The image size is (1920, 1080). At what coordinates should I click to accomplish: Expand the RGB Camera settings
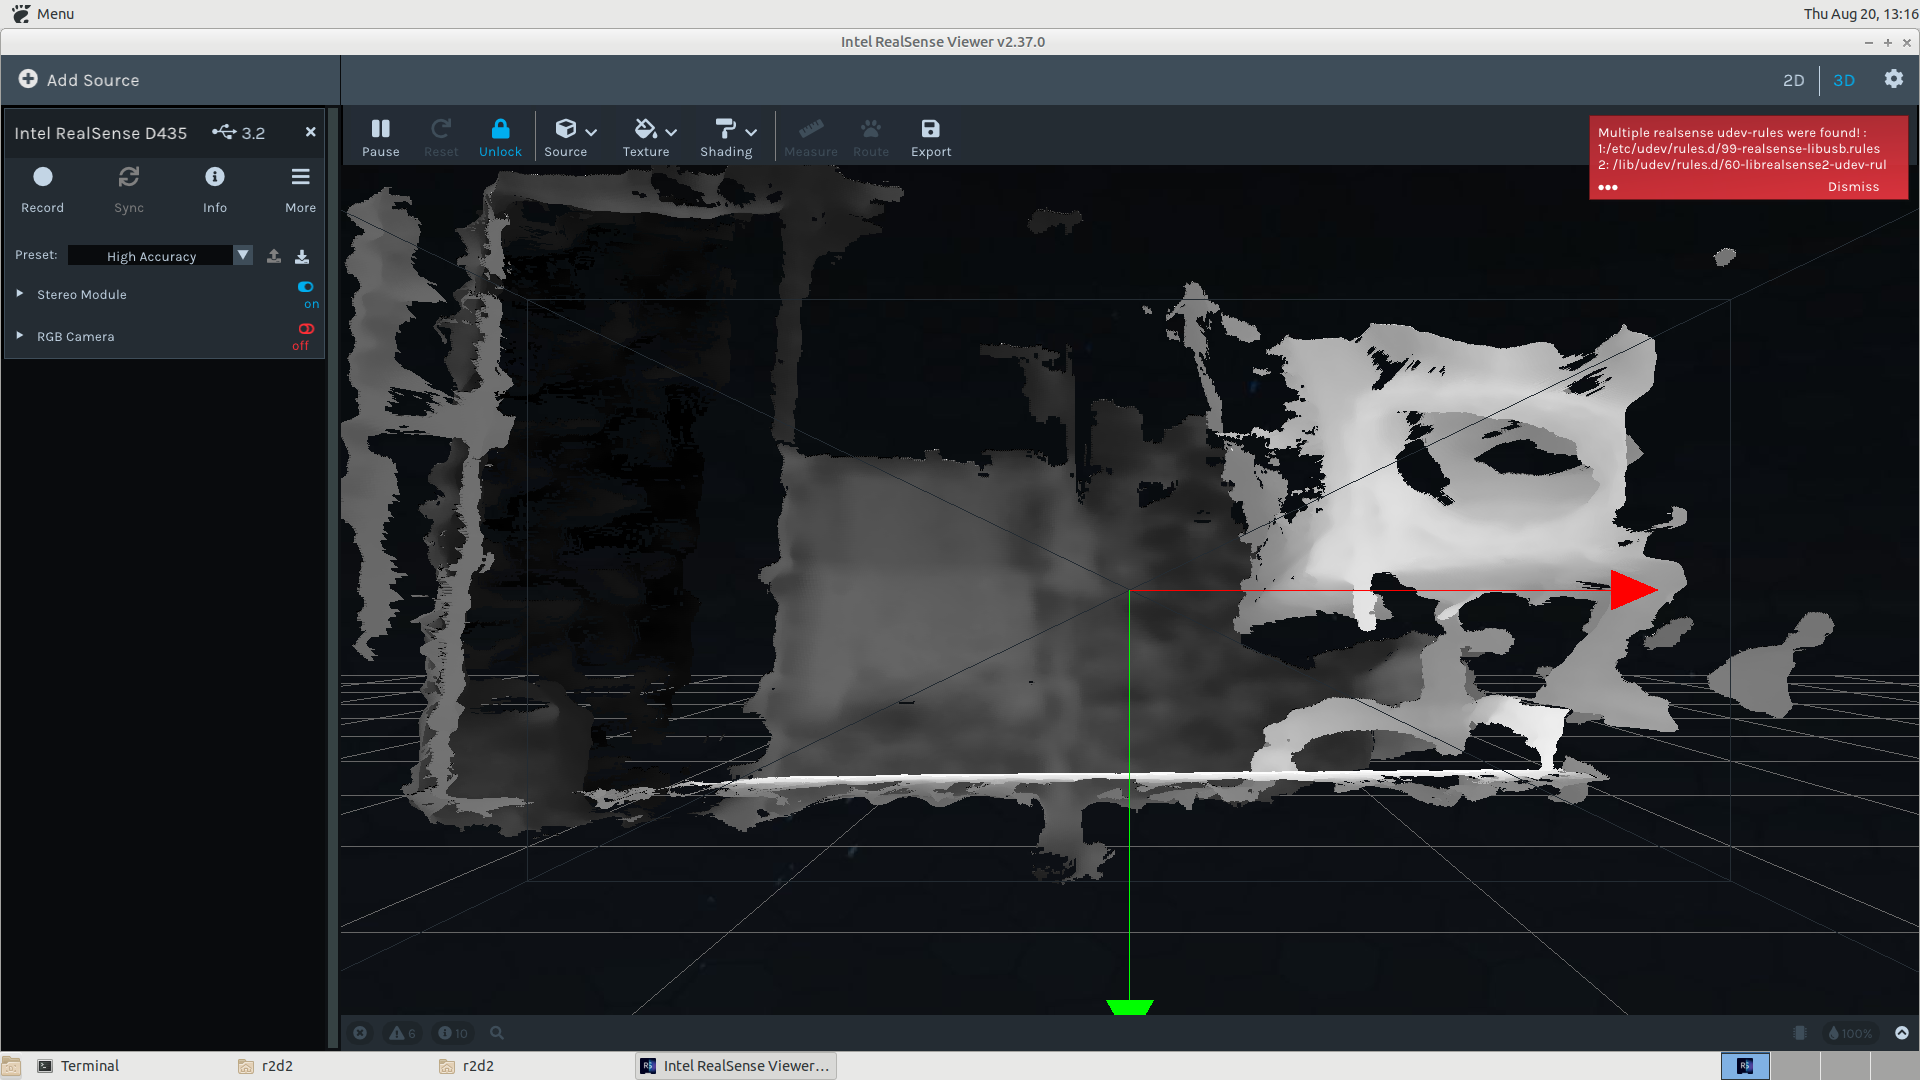point(18,336)
